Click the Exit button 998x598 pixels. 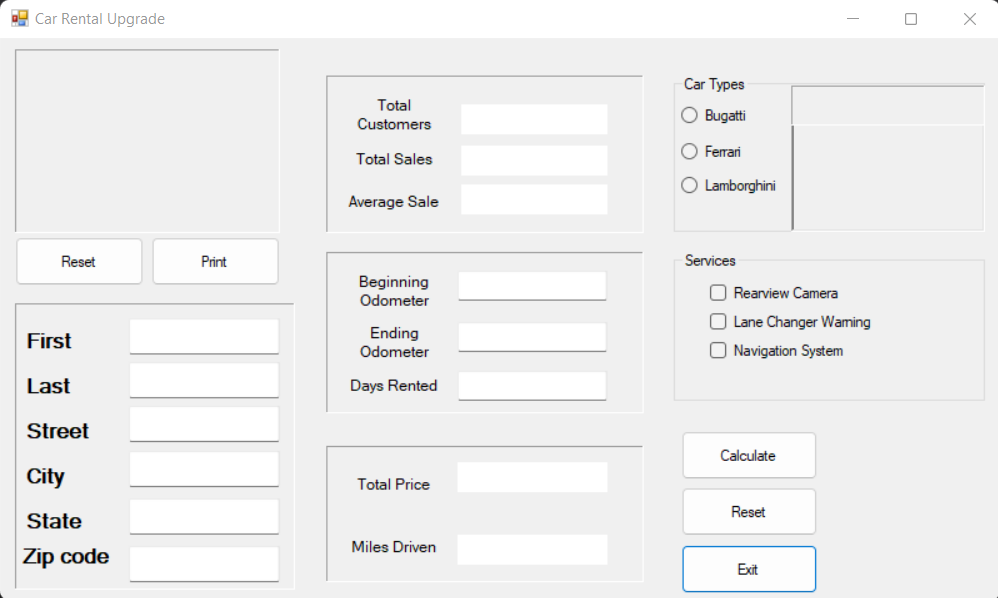(x=748, y=569)
